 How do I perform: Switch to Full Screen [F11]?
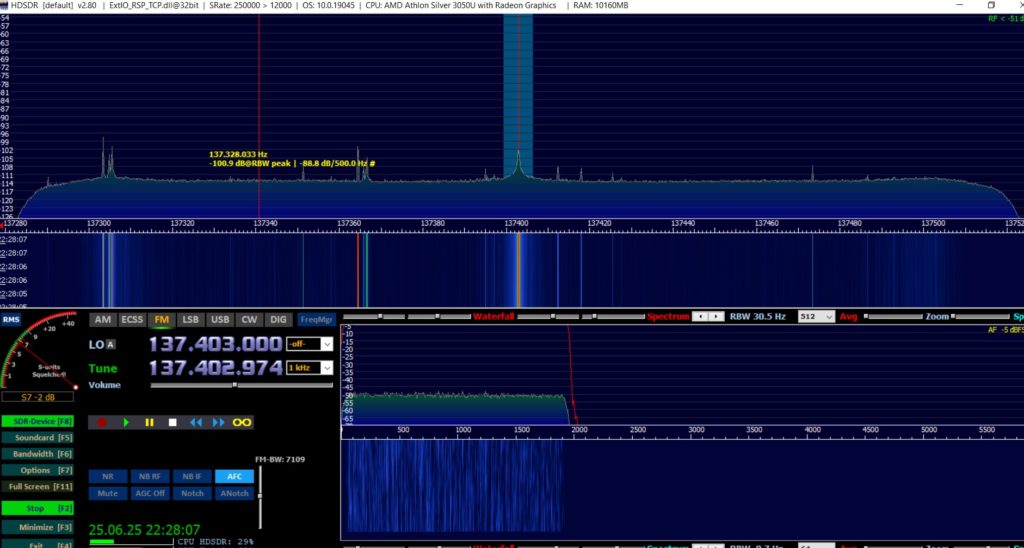pos(38,487)
